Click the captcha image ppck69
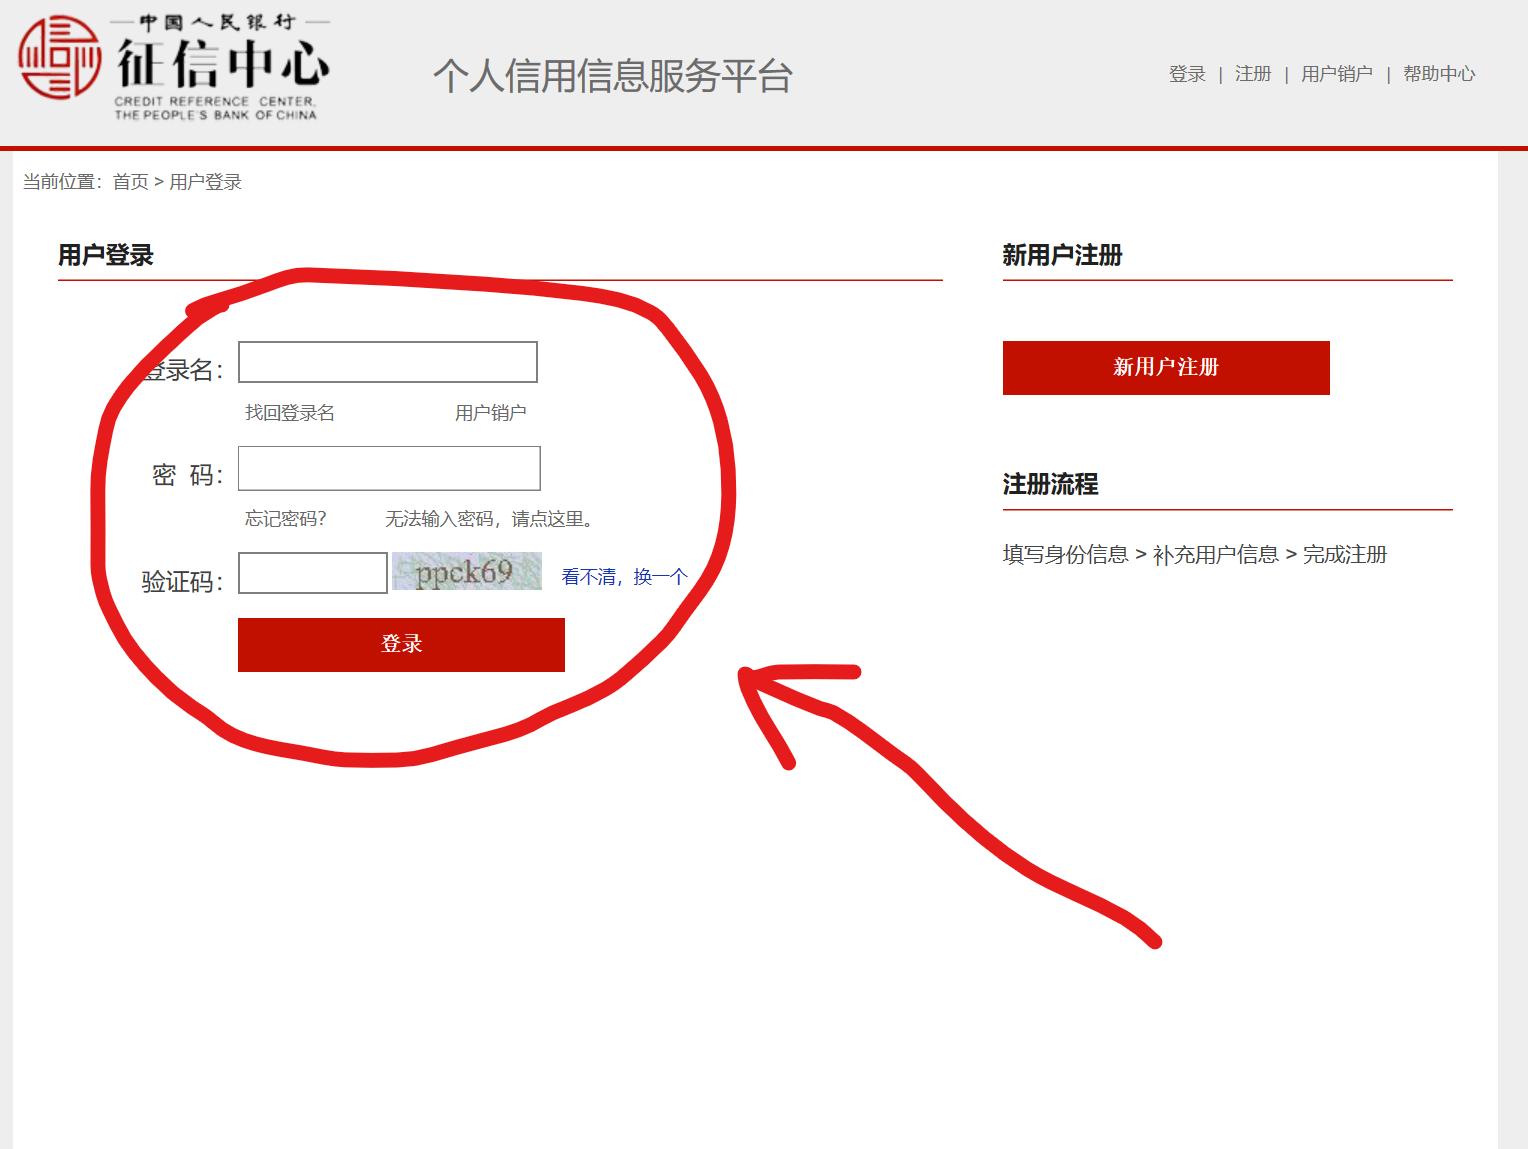This screenshot has height=1149, width=1528. pos(467,572)
